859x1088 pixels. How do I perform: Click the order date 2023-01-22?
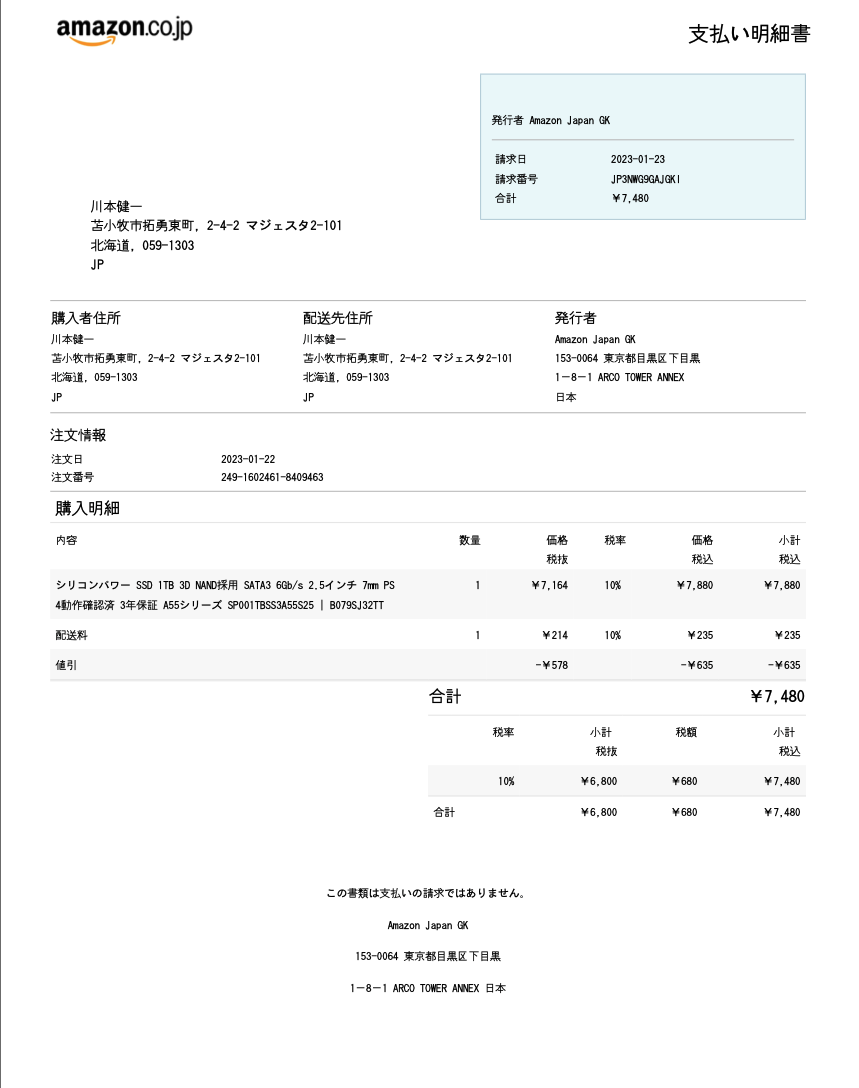[247, 459]
